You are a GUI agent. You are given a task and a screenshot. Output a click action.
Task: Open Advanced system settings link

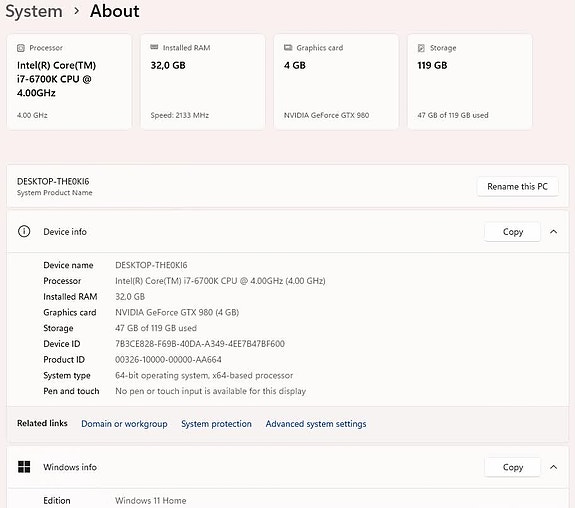coord(316,424)
